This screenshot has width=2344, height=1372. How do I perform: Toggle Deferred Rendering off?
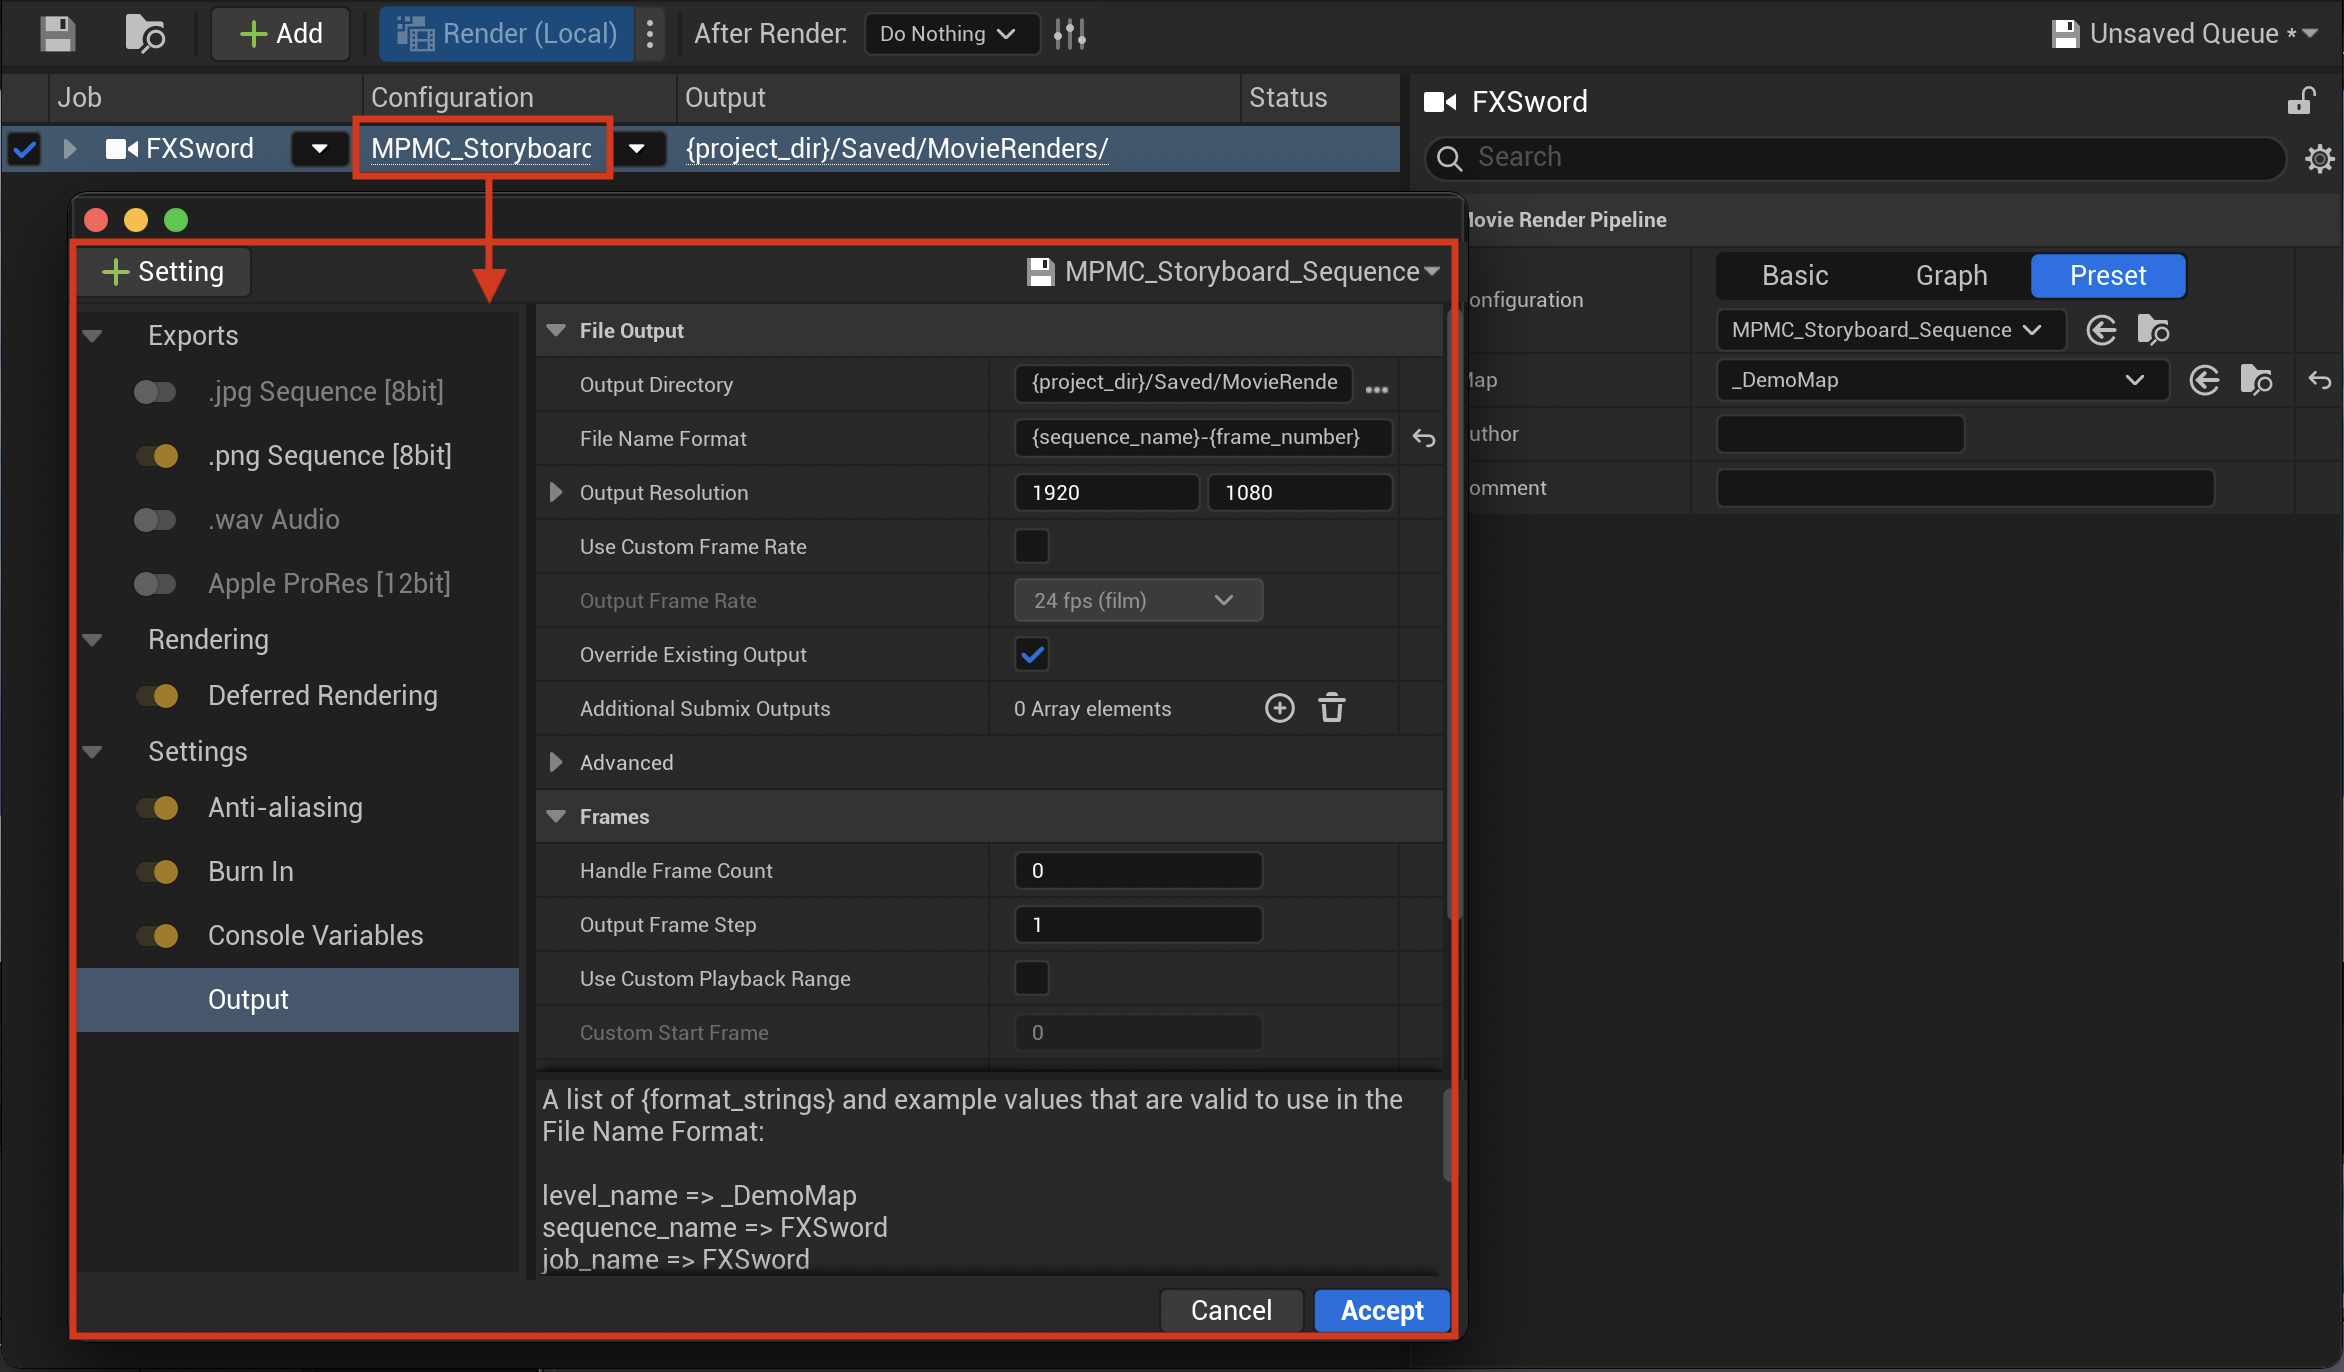pyautogui.click(x=157, y=695)
